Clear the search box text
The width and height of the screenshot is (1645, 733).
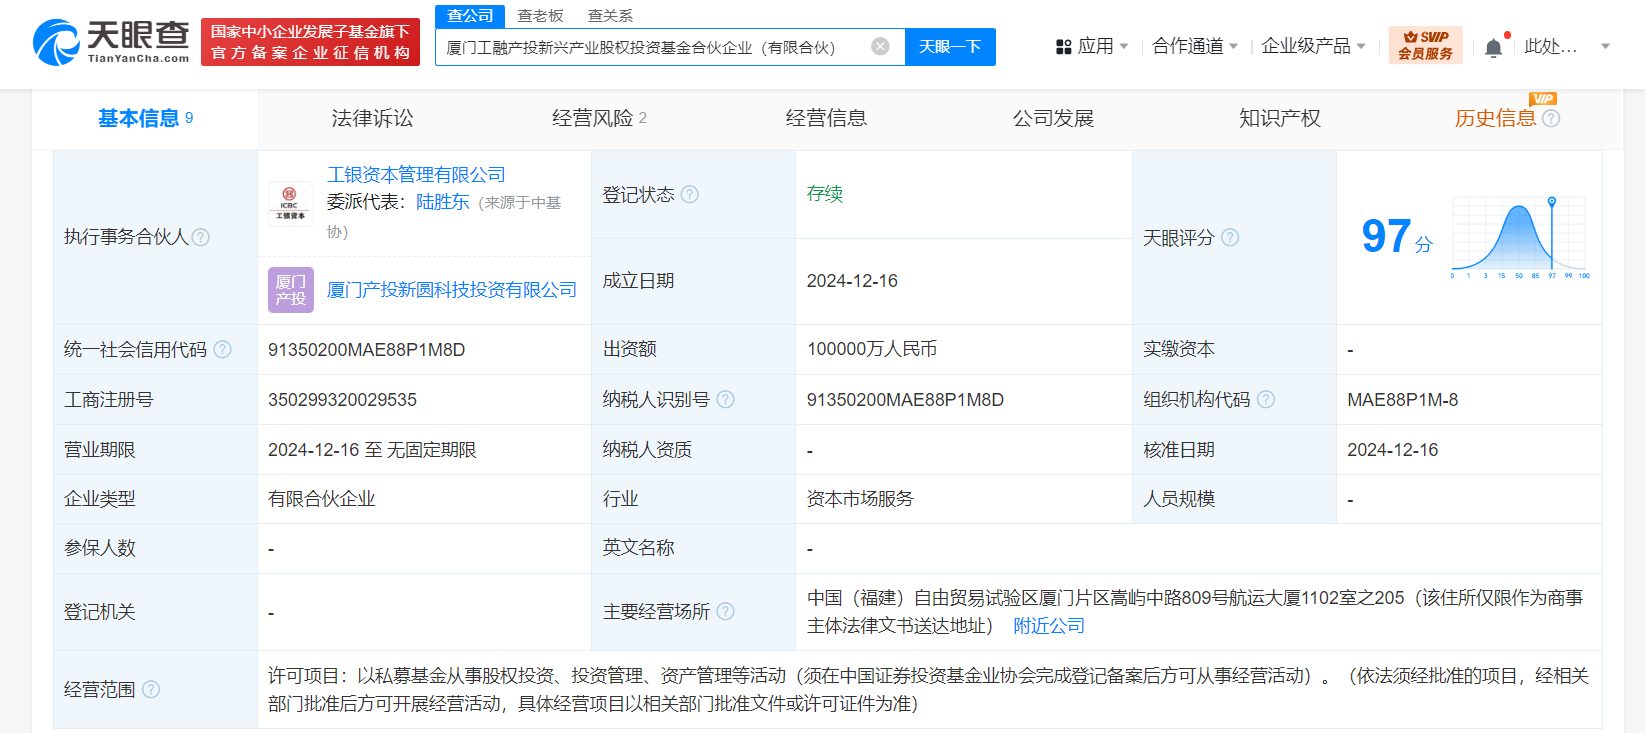(x=880, y=47)
